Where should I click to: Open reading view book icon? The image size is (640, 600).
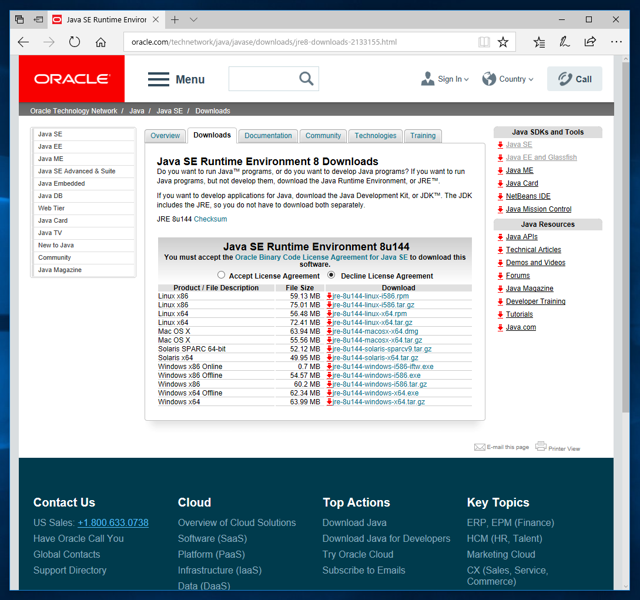(x=484, y=42)
